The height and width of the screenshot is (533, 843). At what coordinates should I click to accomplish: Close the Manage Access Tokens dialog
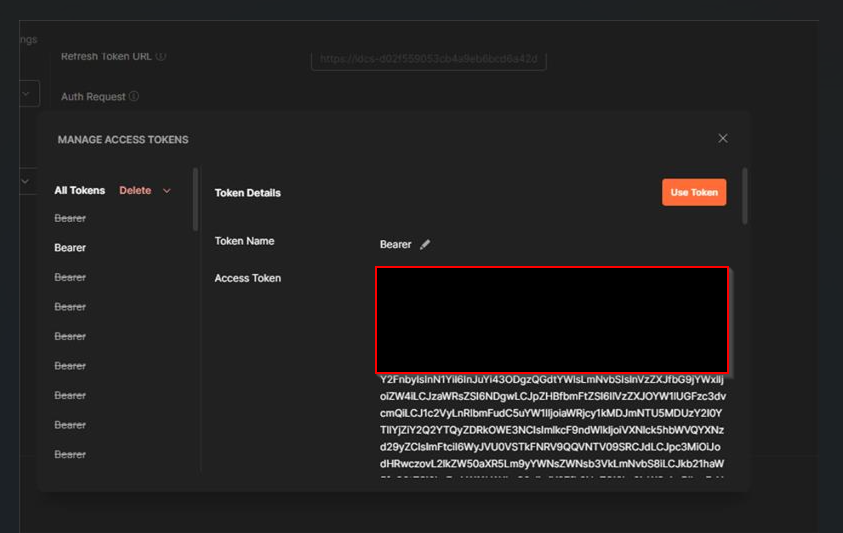[723, 138]
